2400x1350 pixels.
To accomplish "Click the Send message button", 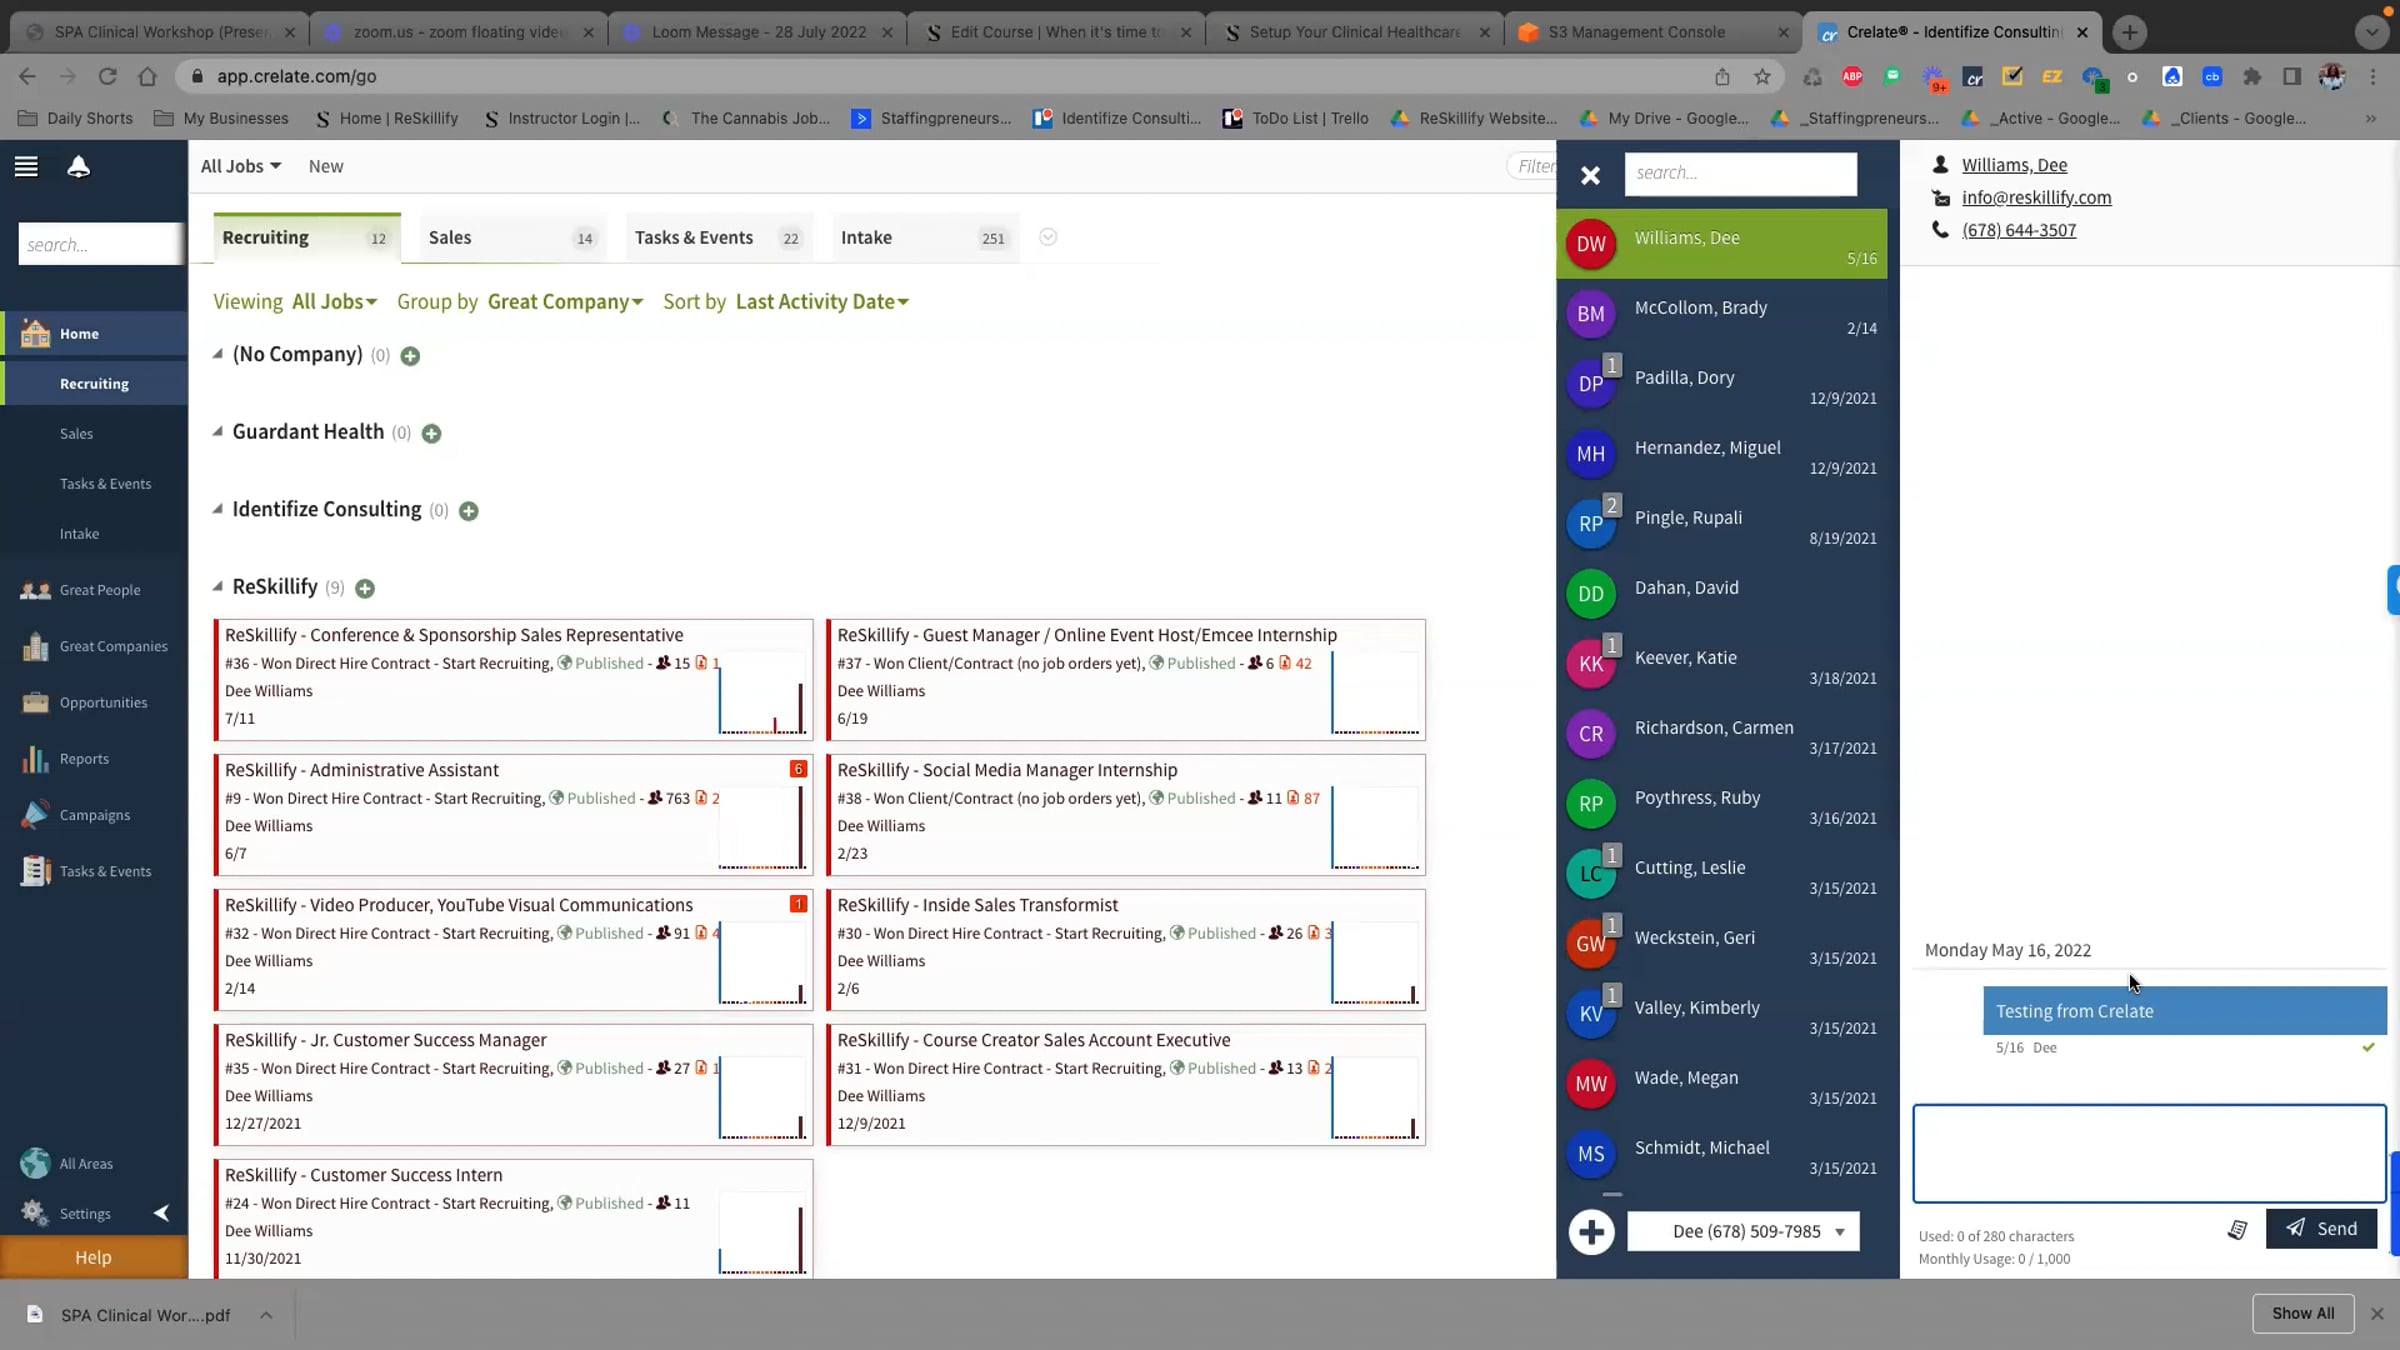I will pyautogui.click(x=2321, y=1229).
